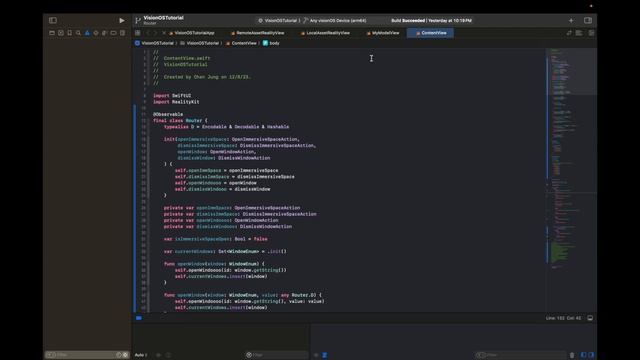Switch to the MyModelView tab
The width and height of the screenshot is (640, 360).
tap(383, 33)
